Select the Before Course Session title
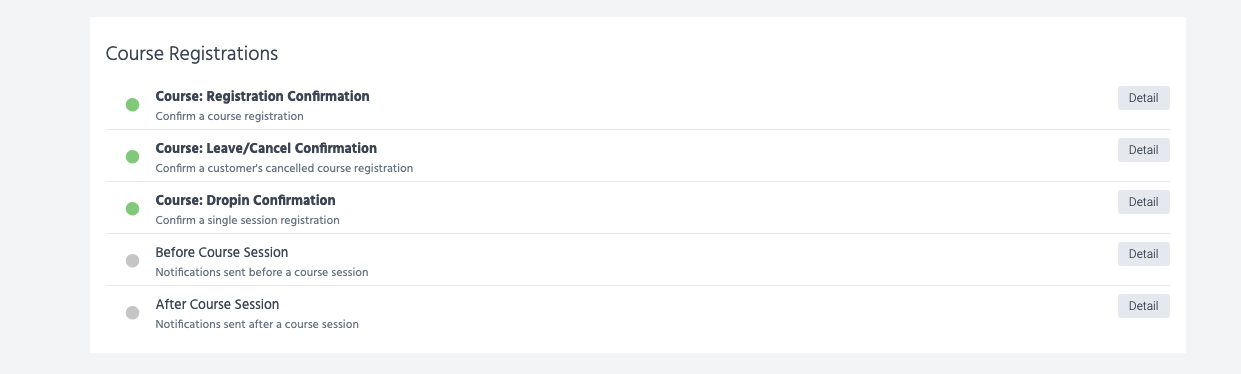The width and height of the screenshot is (1241, 374). pos(221,253)
